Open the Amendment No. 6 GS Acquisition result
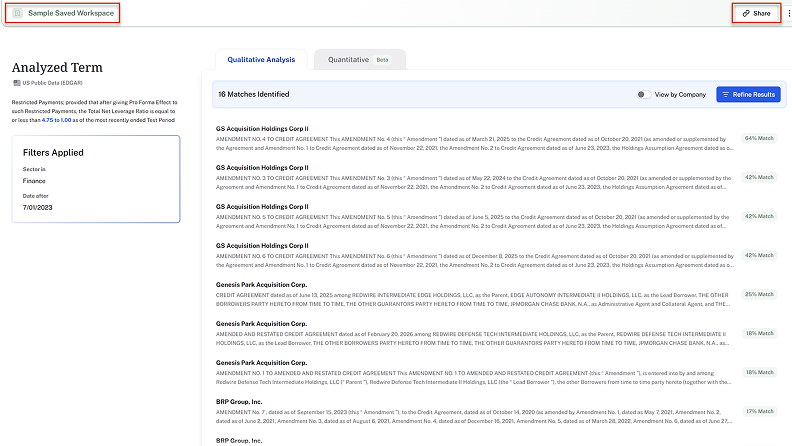The height and width of the screenshot is (446, 792). [x=475, y=255]
